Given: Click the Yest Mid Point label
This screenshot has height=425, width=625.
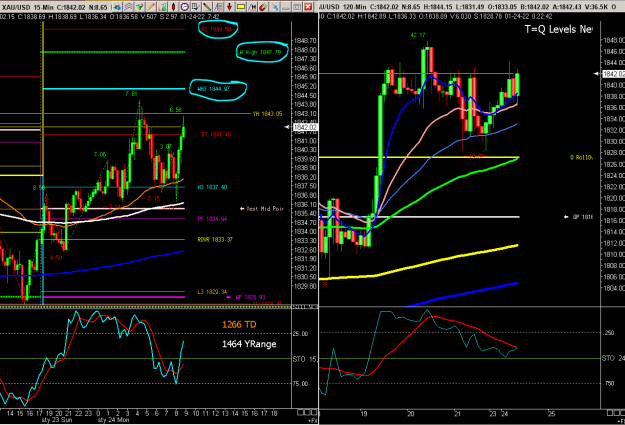Looking at the screenshot, I should 265,209.
